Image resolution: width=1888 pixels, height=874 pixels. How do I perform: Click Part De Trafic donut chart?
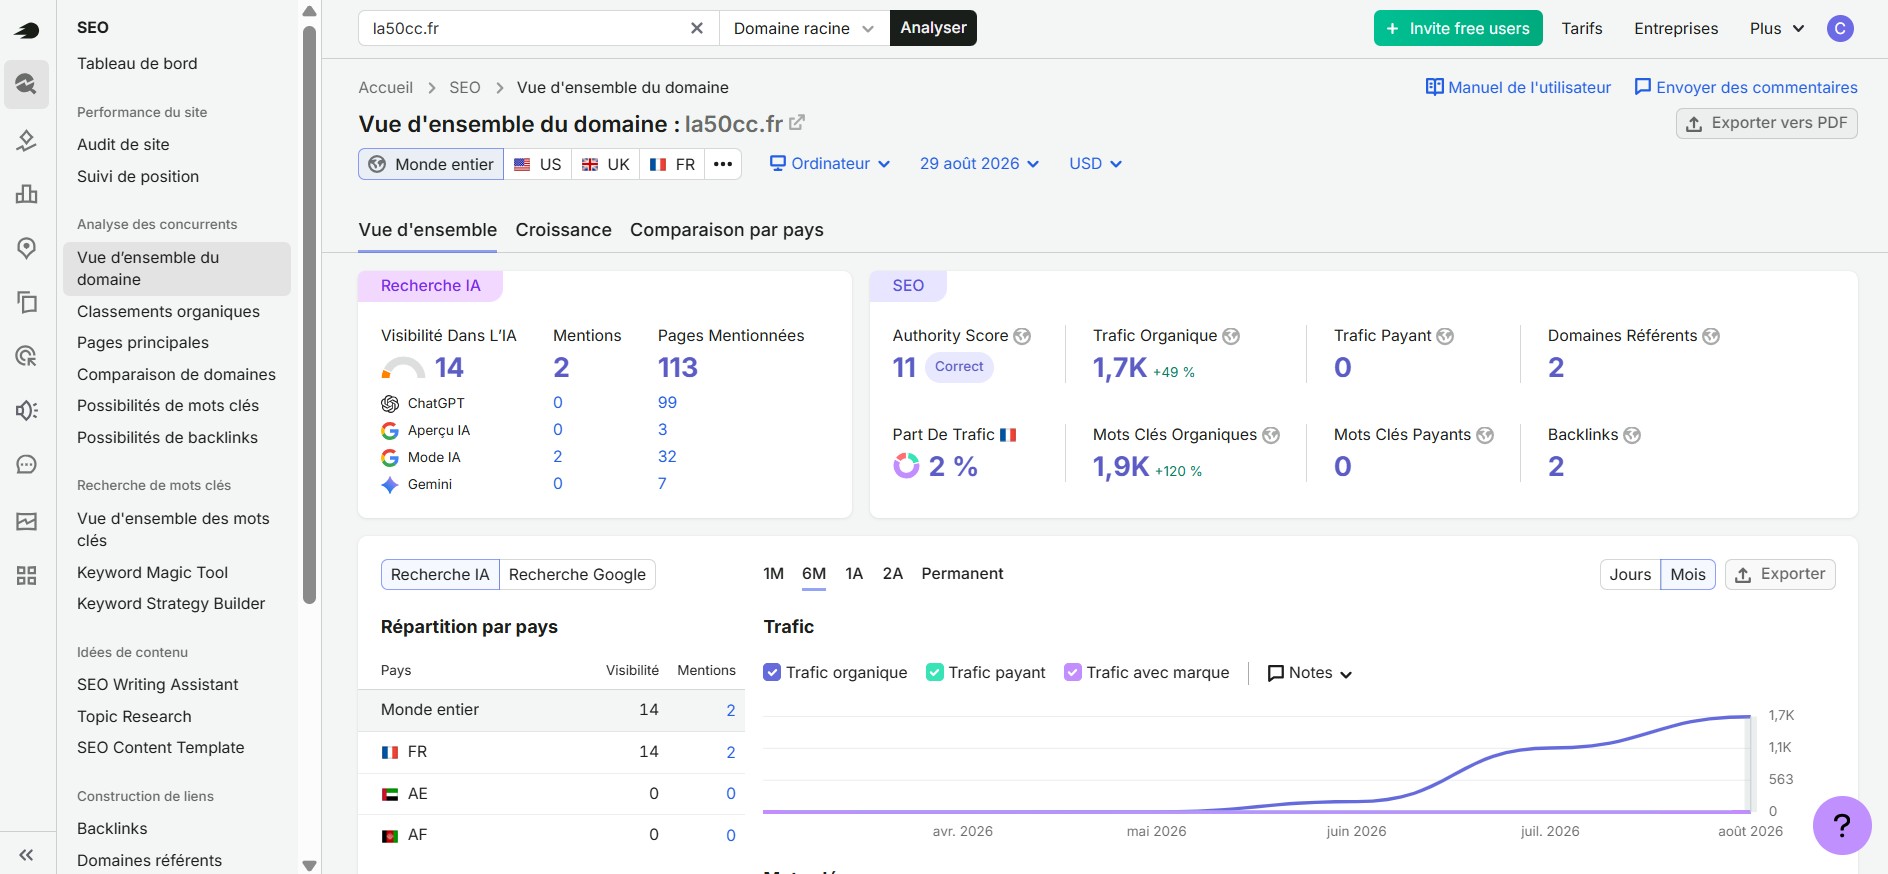tap(906, 466)
